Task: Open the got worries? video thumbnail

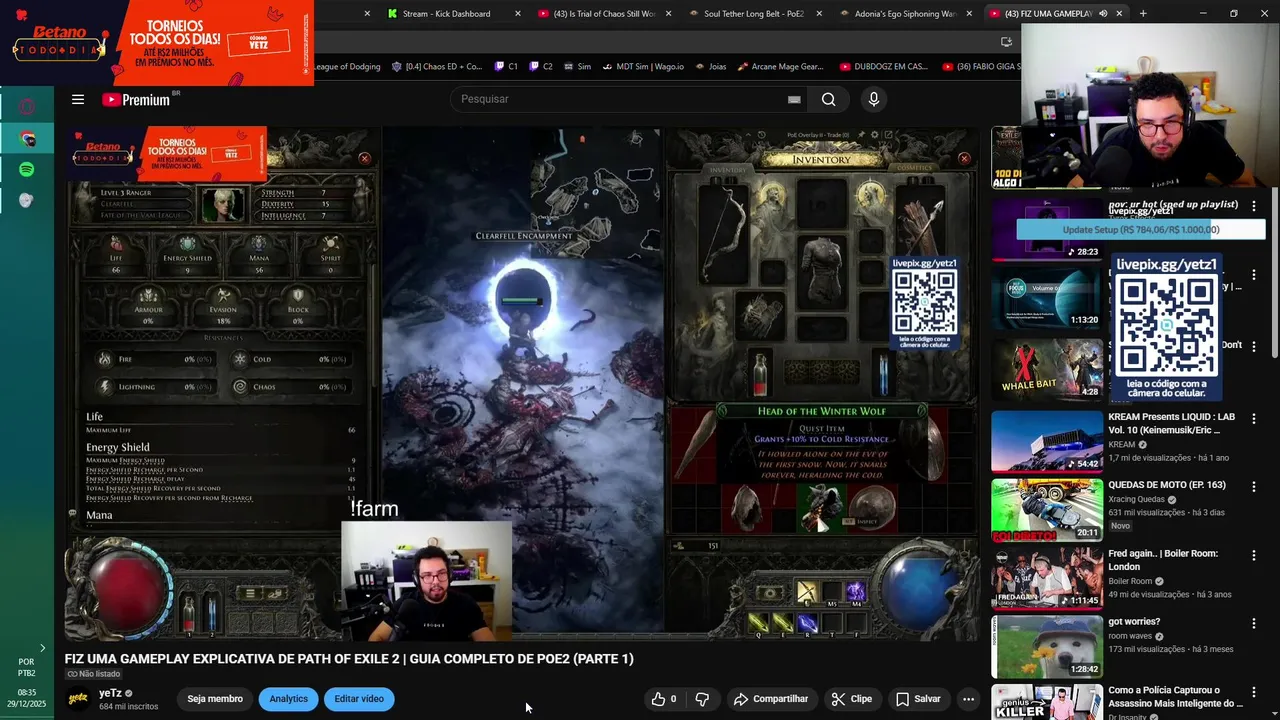Action: (1046, 645)
